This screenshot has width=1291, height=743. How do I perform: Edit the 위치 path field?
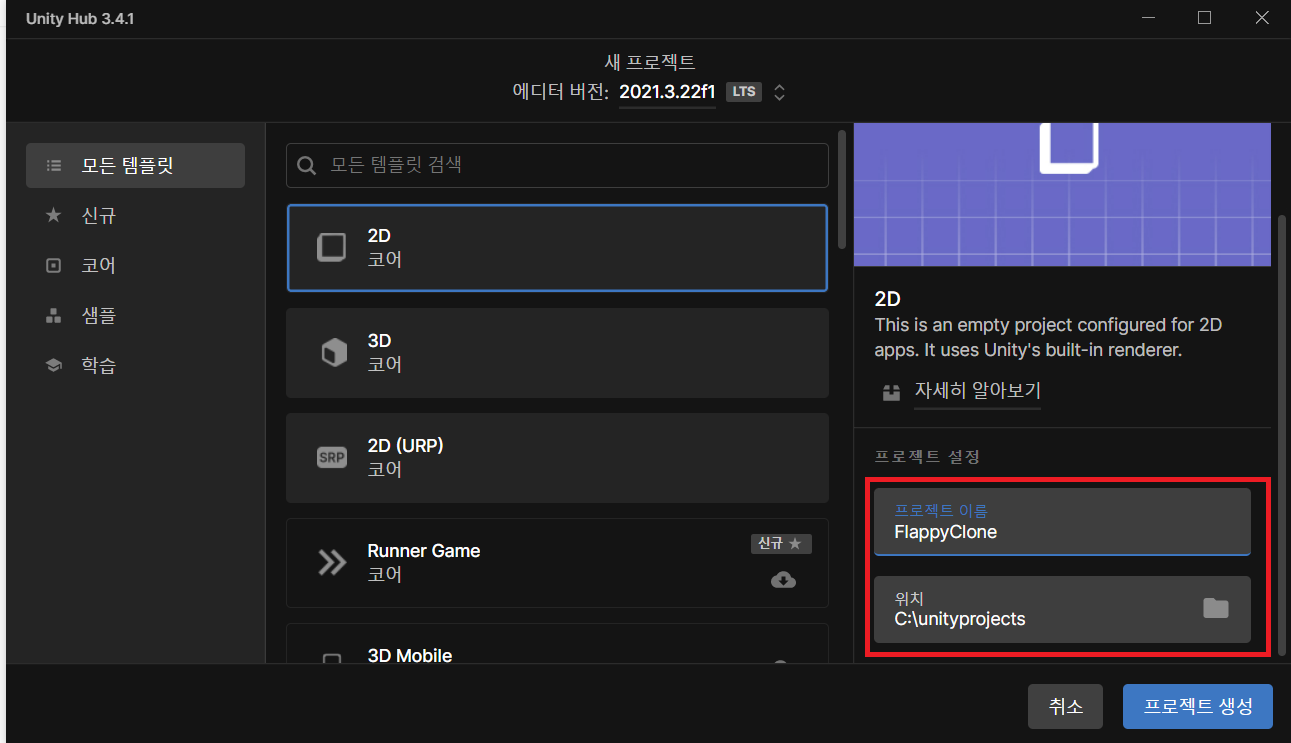1062,609
